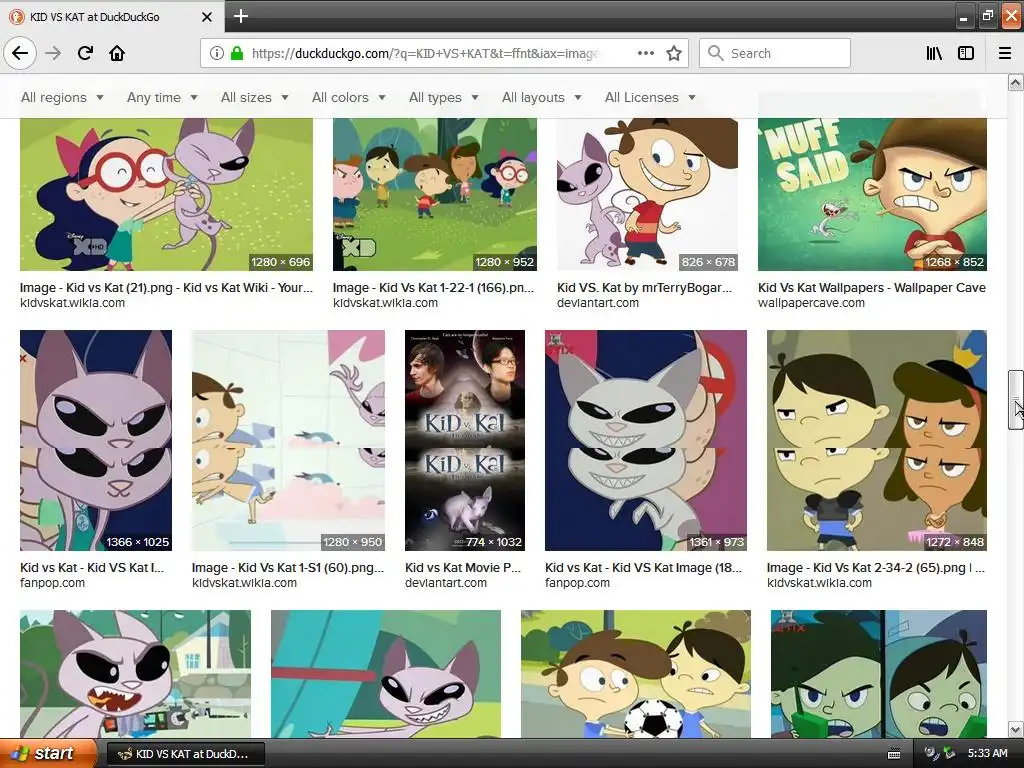Expand the All Licenses filter
Screen dimensions: 1024x768
tap(650, 97)
